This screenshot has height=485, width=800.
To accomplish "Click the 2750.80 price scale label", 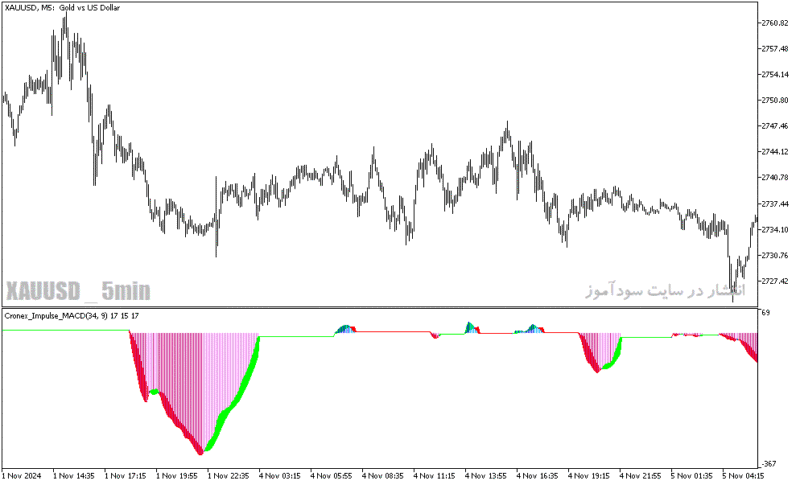I will pos(774,100).
